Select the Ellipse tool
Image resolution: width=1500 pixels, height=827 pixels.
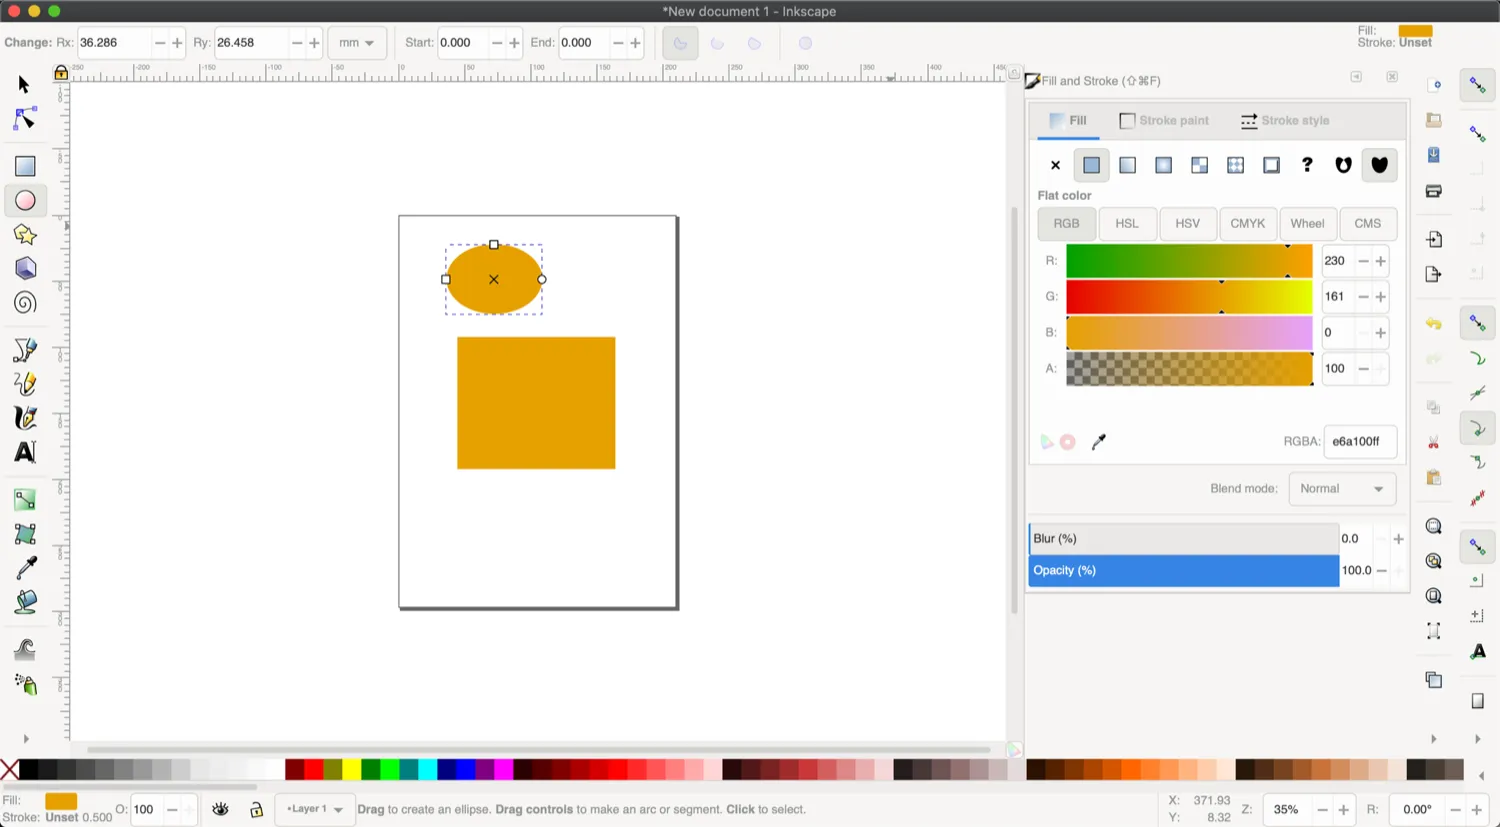pos(24,200)
